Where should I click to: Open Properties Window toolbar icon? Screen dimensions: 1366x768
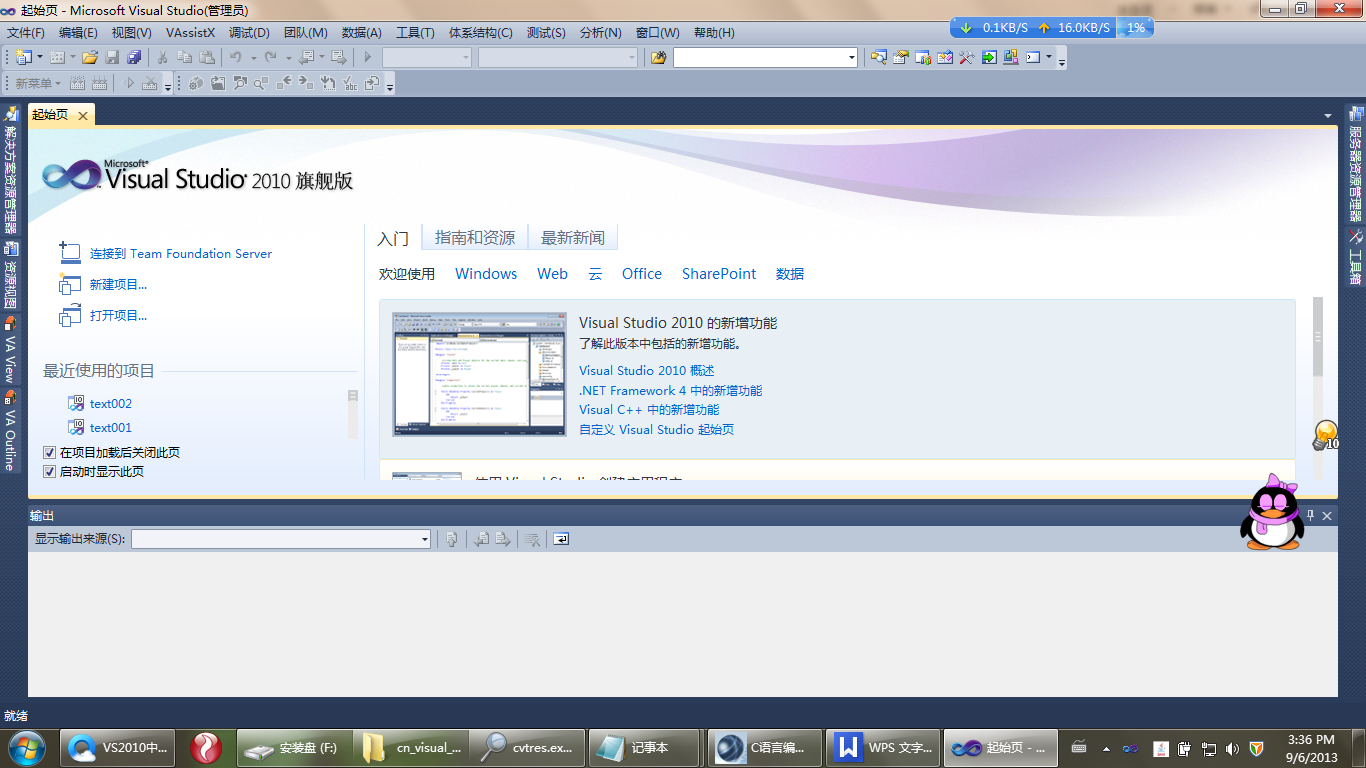coord(900,57)
